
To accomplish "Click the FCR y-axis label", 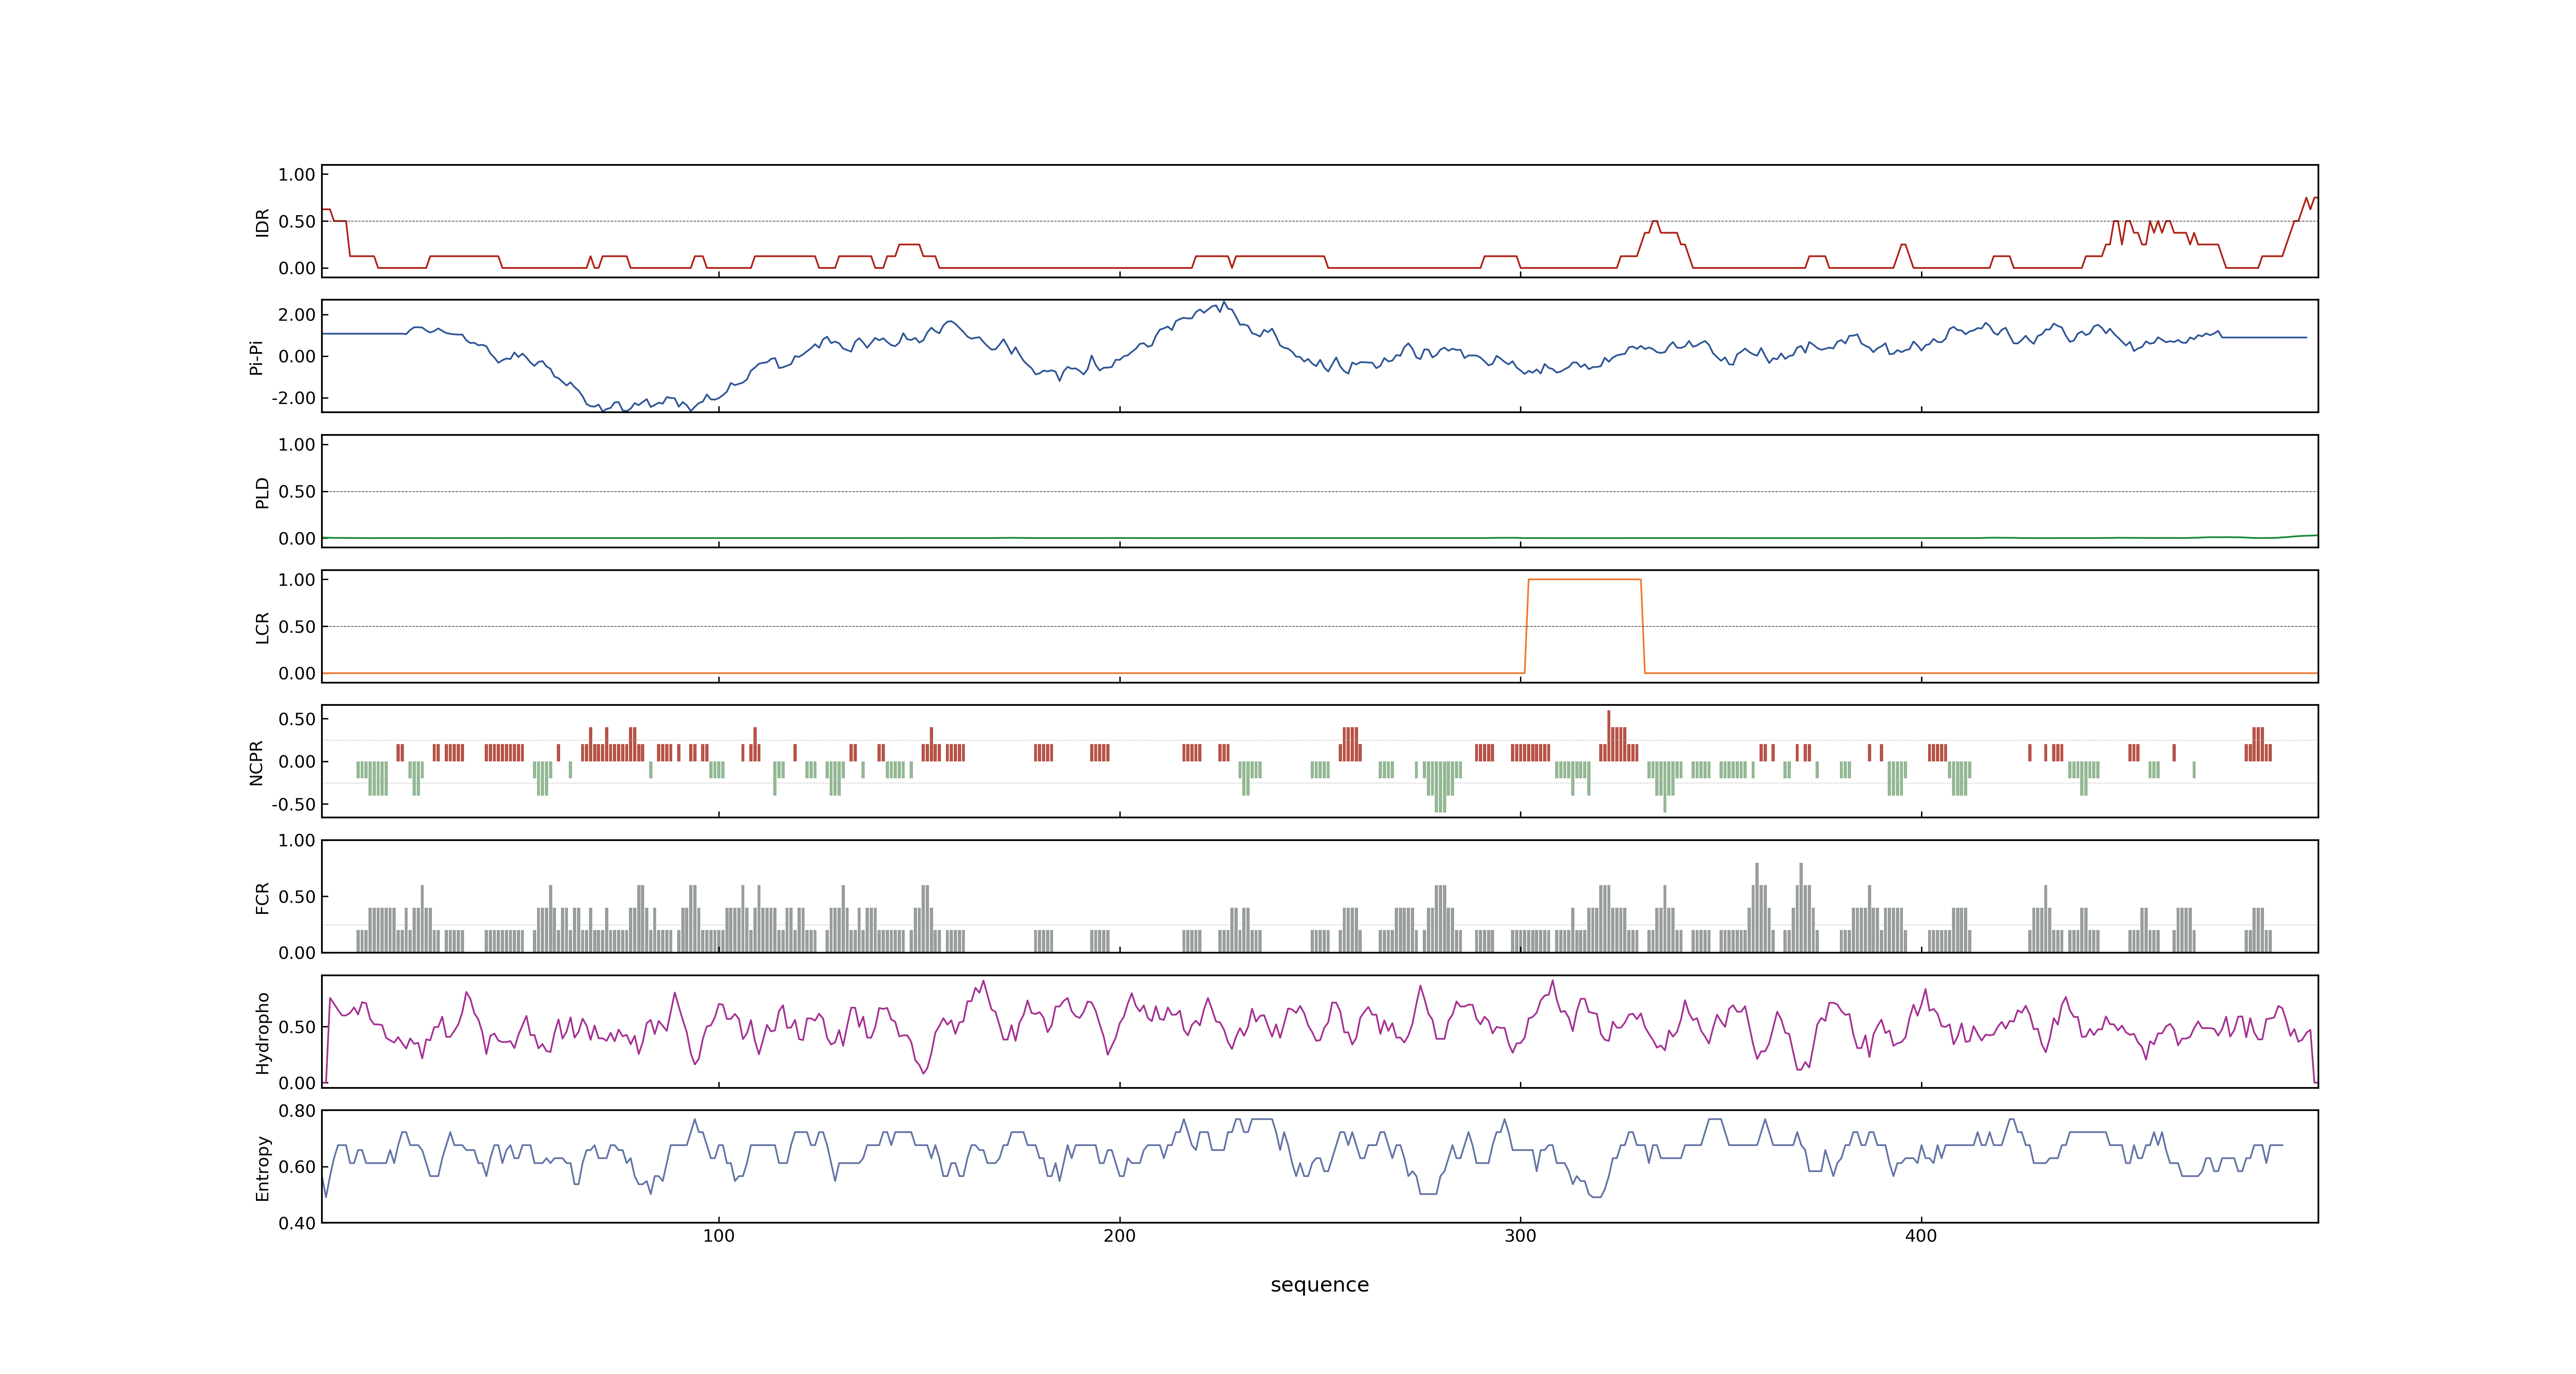I will coord(262,898).
